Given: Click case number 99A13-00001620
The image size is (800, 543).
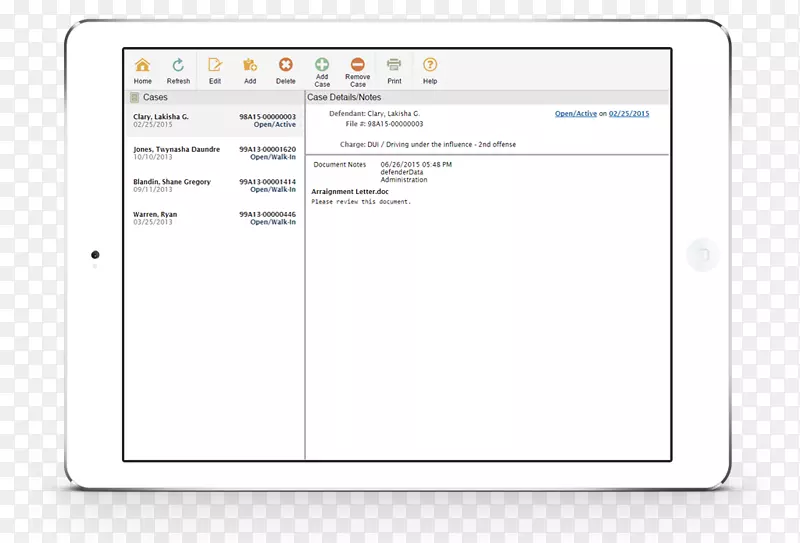Looking at the screenshot, I should (267, 149).
